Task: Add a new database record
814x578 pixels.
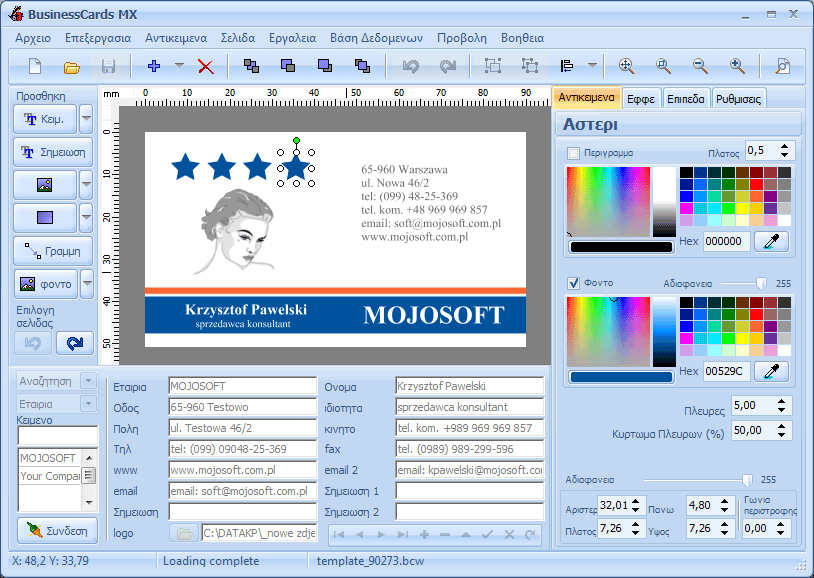Action: click(x=424, y=534)
